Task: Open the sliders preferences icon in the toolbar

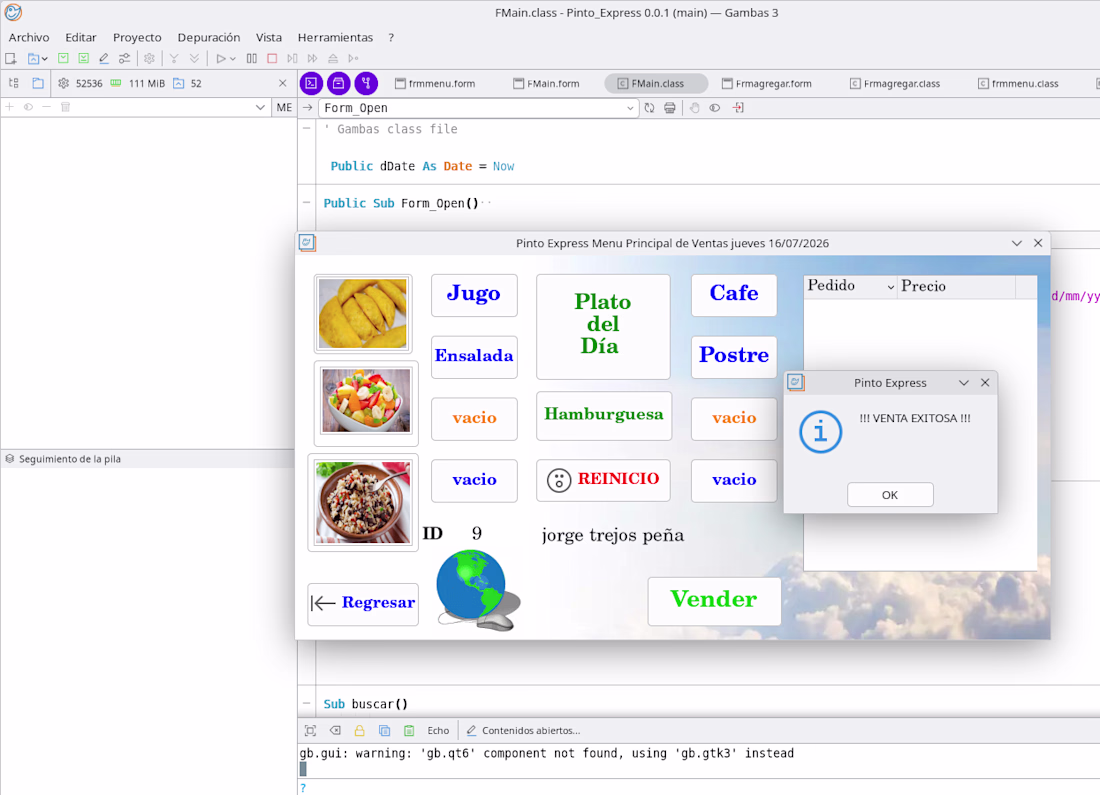Action: tap(124, 58)
